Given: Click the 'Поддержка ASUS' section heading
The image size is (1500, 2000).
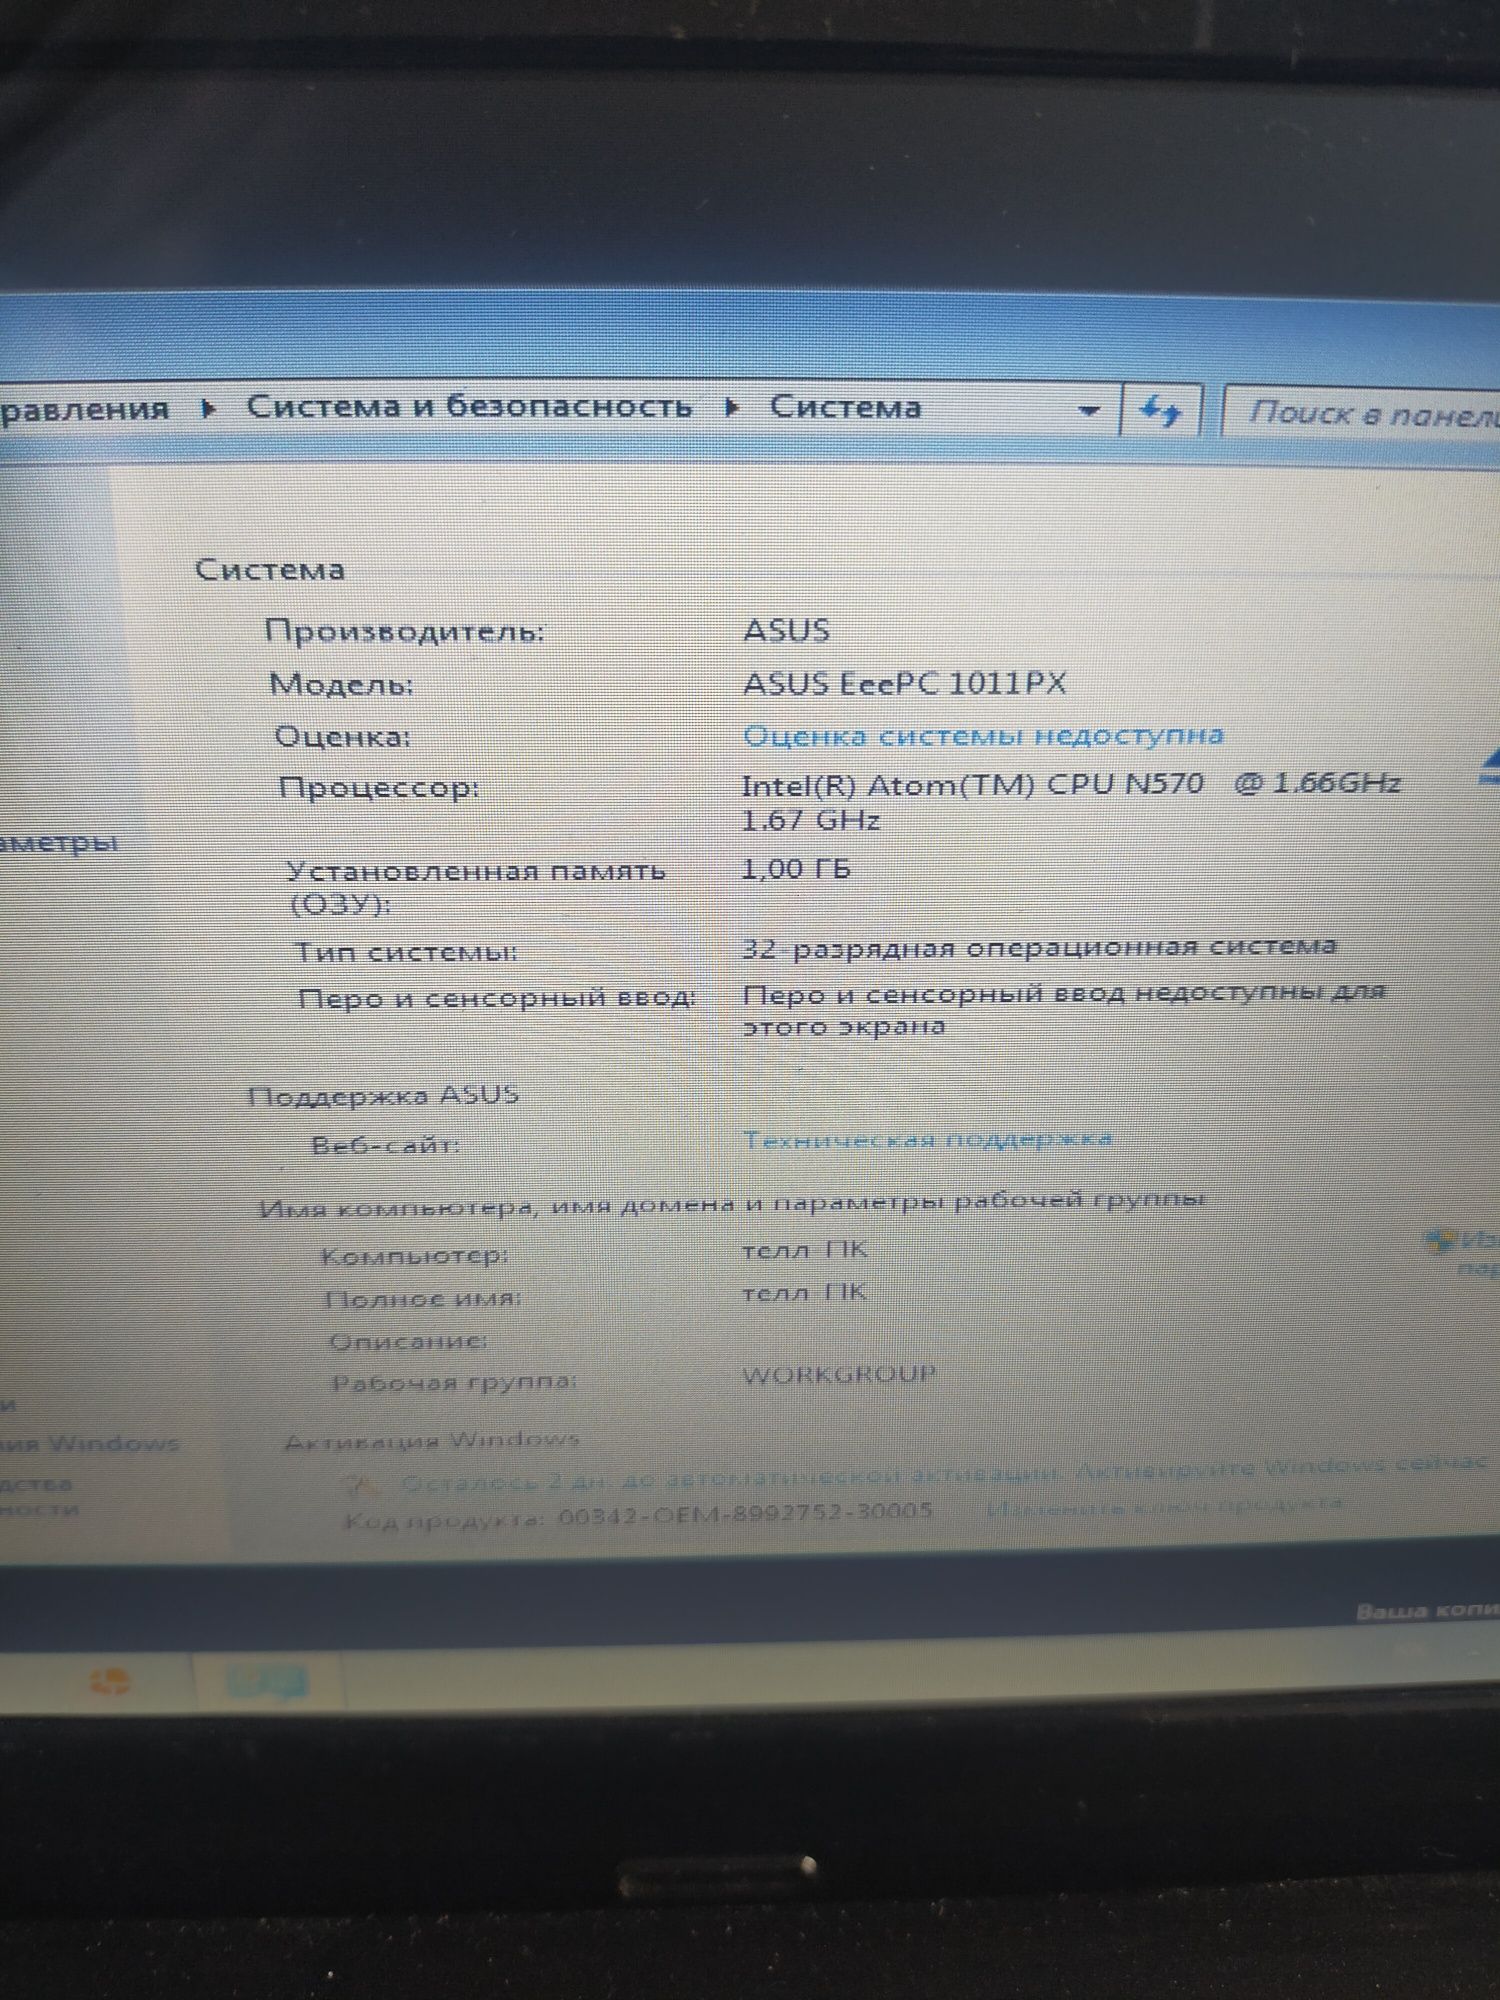Looking at the screenshot, I should (384, 1095).
